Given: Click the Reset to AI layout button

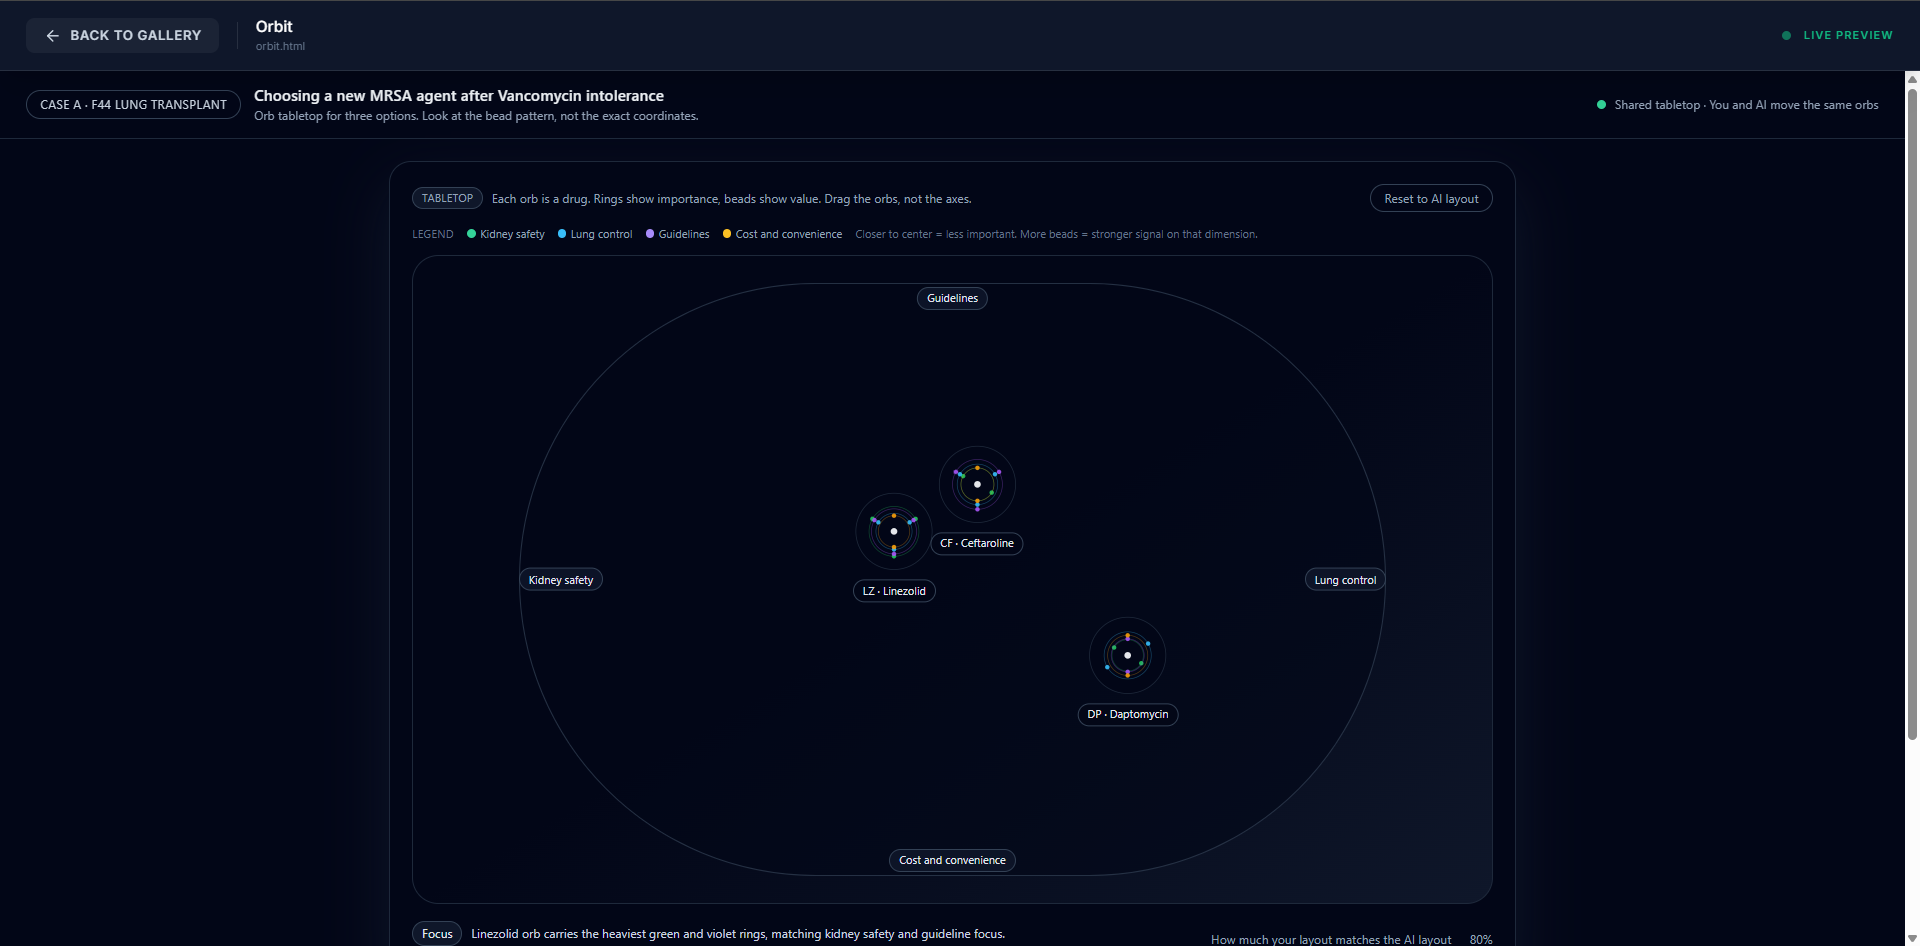Looking at the screenshot, I should (x=1430, y=198).
